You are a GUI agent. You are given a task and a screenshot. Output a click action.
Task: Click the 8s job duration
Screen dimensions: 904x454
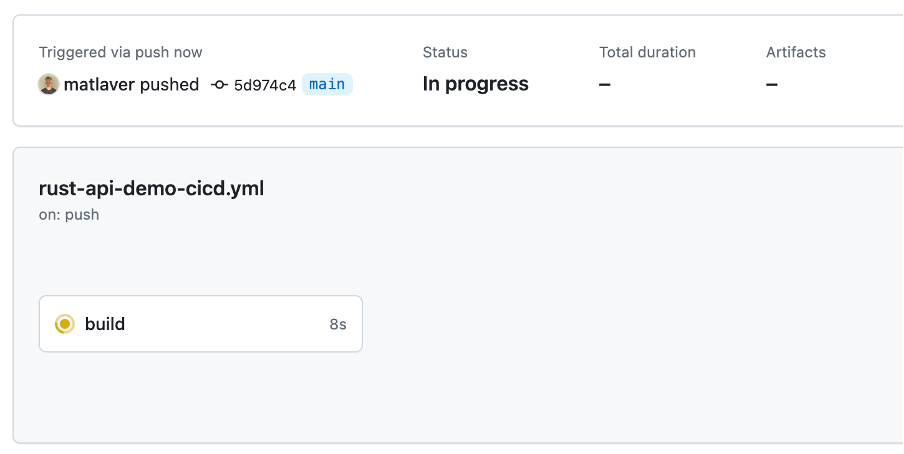[338, 325]
